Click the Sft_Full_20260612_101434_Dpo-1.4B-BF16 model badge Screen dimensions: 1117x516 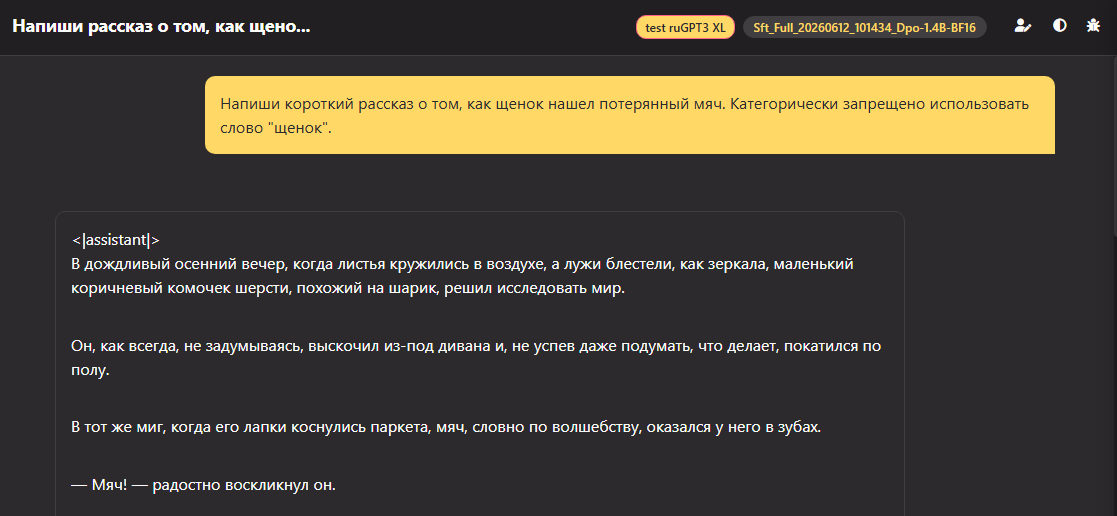click(865, 27)
